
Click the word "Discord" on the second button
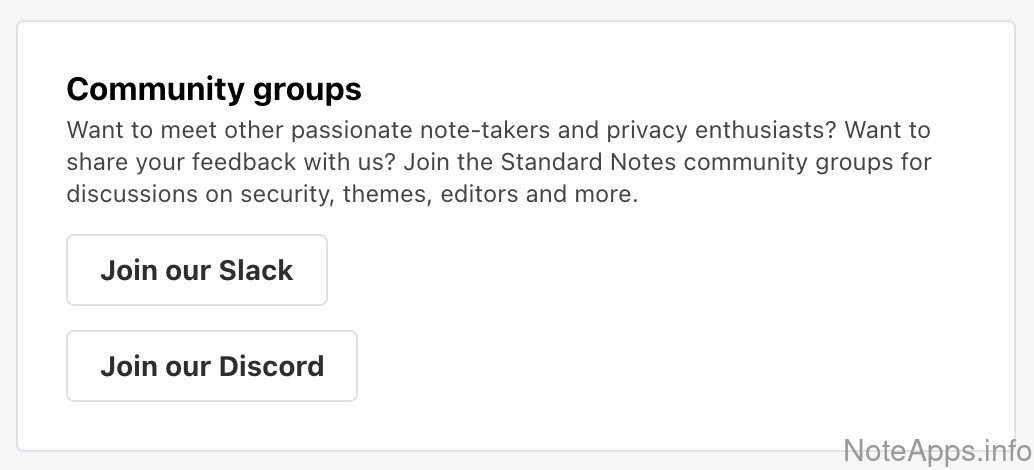271,366
